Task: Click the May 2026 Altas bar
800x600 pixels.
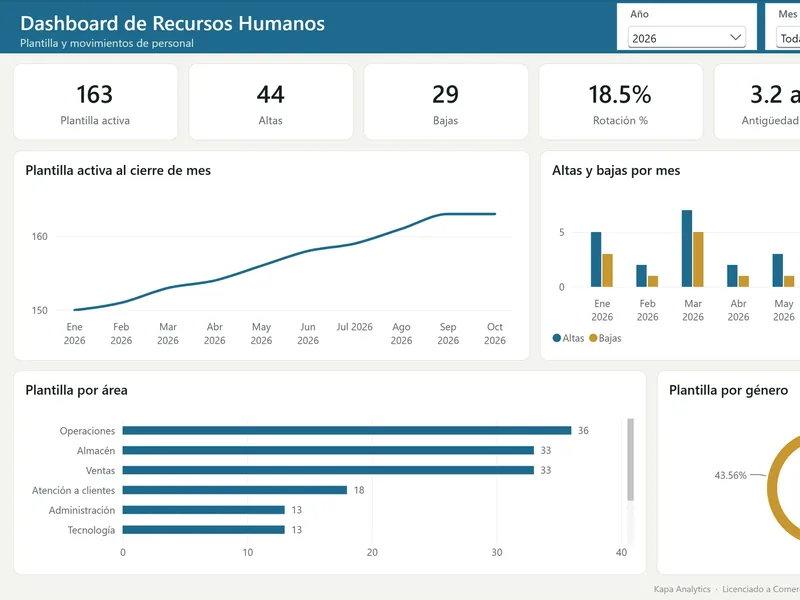Action: point(778,270)
